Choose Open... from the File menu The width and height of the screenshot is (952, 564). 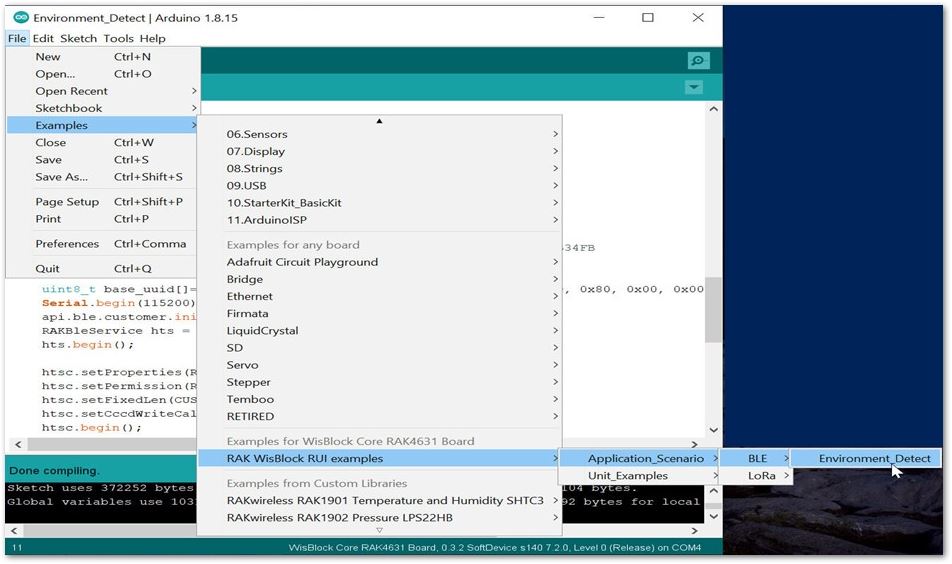(103, 74)
